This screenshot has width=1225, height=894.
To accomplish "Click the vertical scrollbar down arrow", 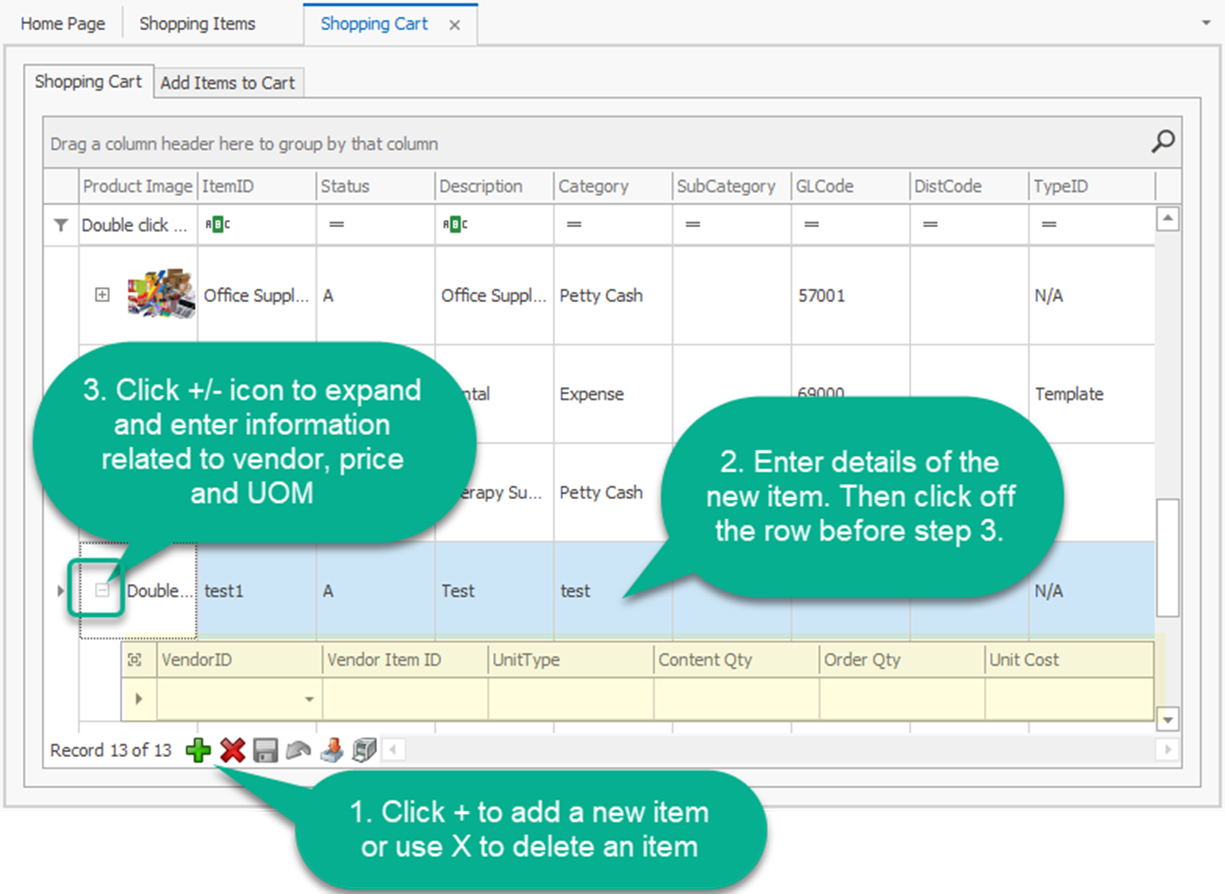I will (x=1167, y=719).
